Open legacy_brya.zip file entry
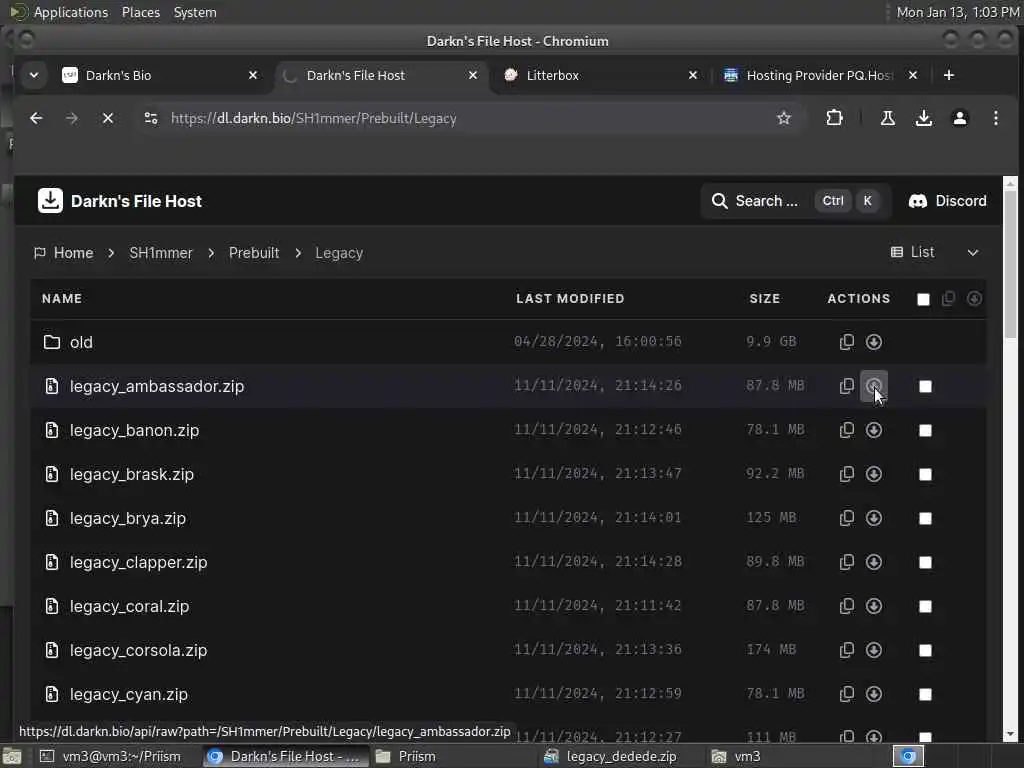 [x=127, y=518]
